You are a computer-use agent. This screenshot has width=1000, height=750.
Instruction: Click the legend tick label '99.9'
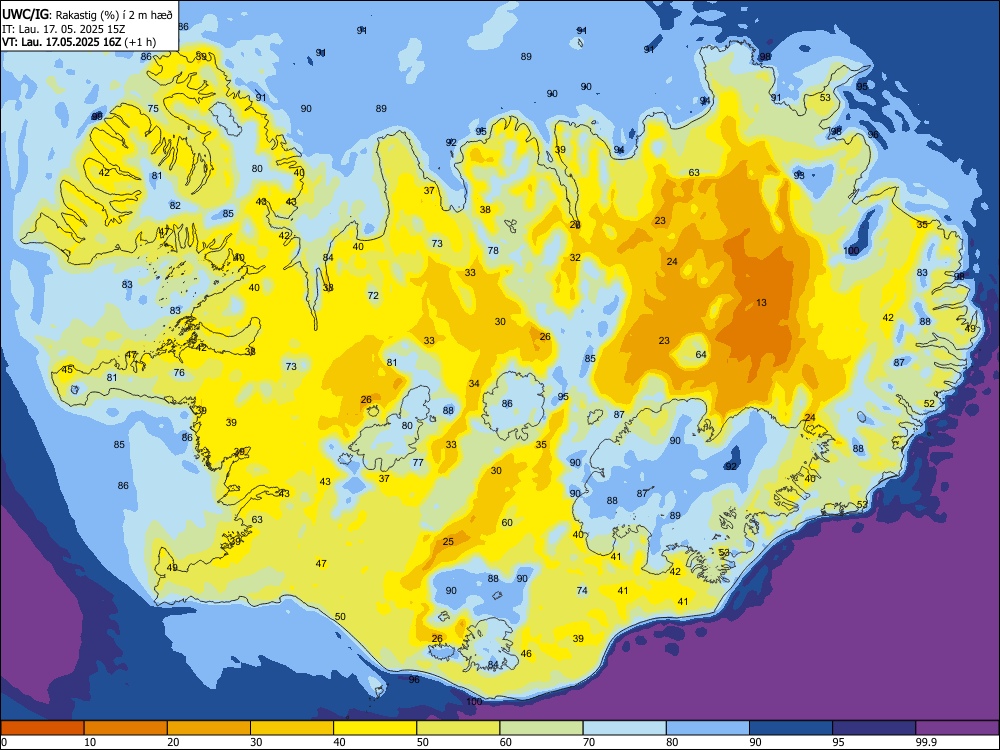(926, 742)
